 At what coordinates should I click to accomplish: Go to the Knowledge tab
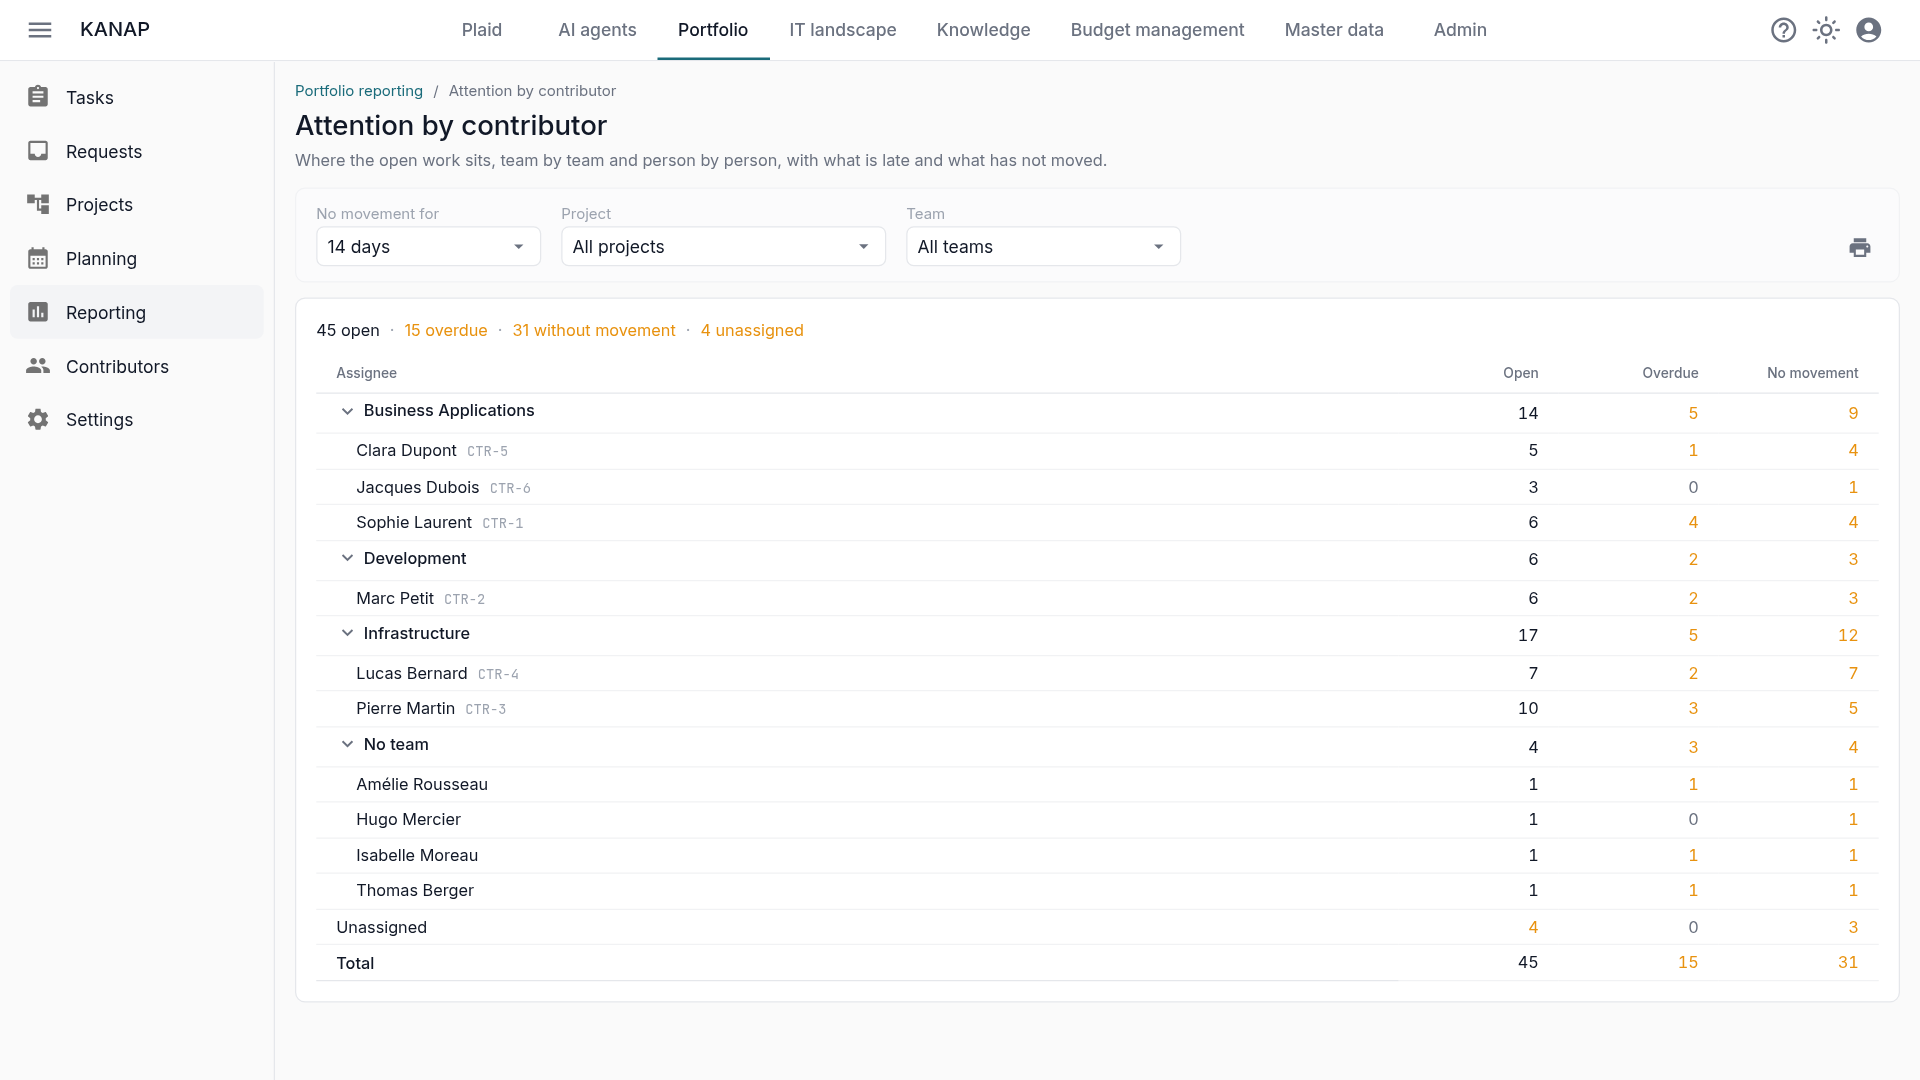tap(983, 30)
